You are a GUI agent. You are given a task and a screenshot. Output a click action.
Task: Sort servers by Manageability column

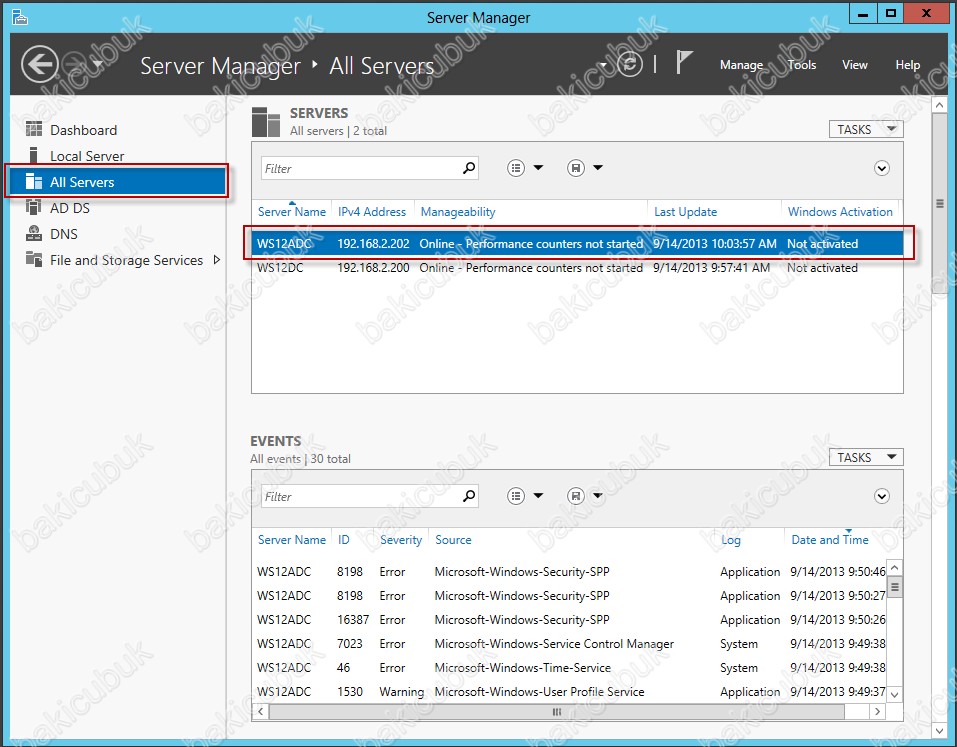tap(458, 212)
